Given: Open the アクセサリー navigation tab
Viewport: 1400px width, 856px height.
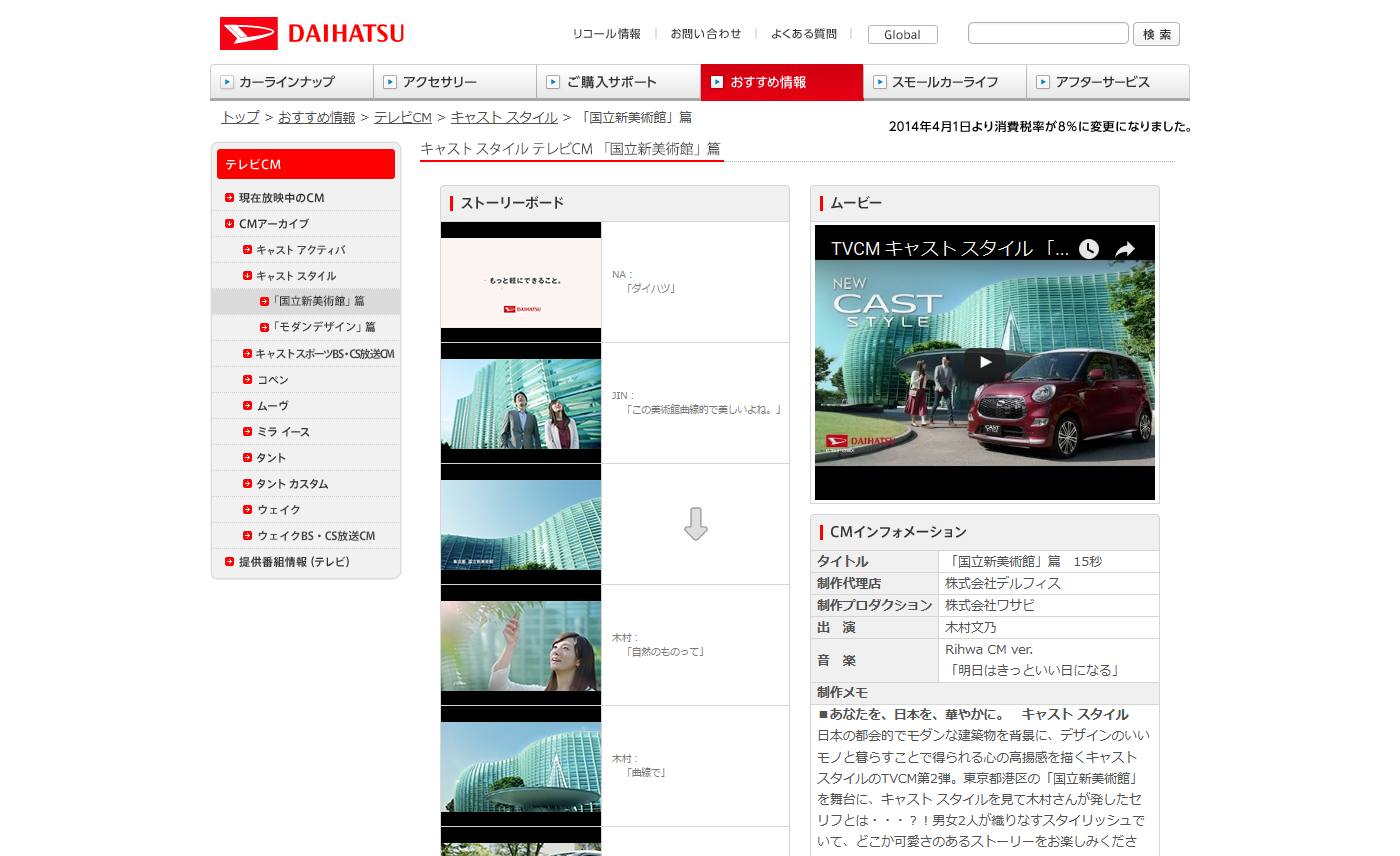Looking at the screenshot, I should click(455, 82).
